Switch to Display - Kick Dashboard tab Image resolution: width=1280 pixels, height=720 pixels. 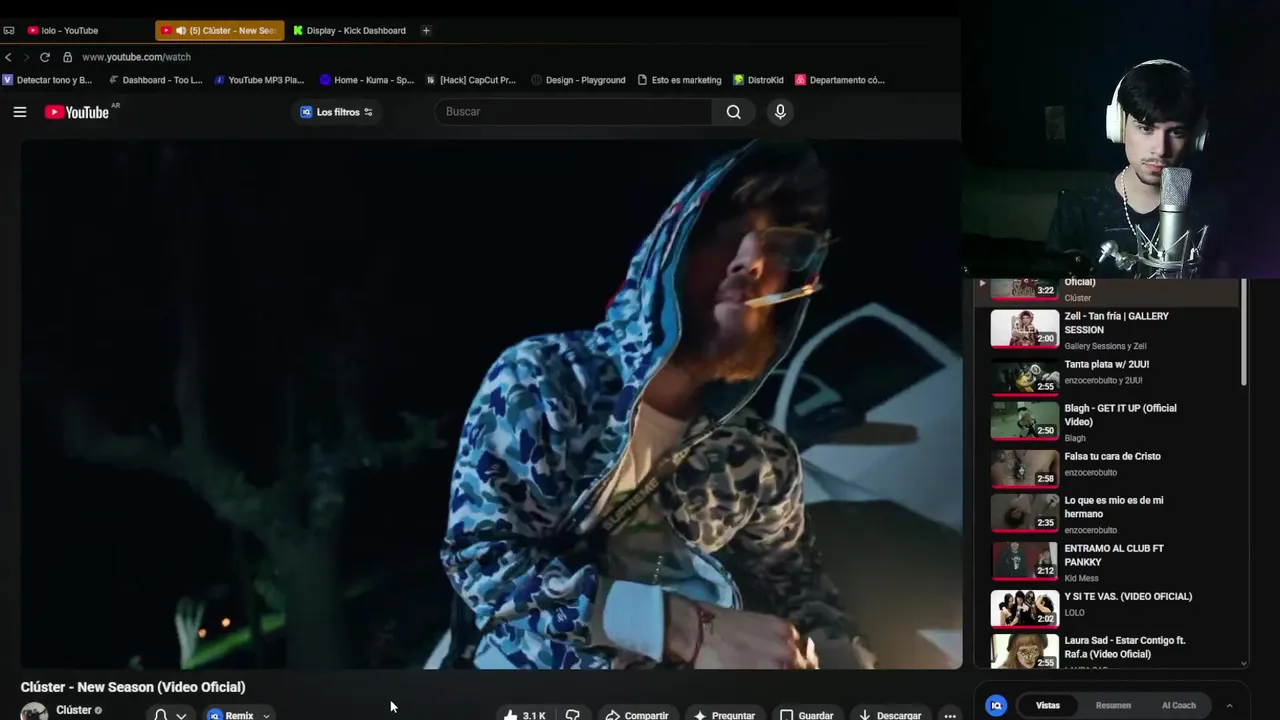tap(350, 31)
